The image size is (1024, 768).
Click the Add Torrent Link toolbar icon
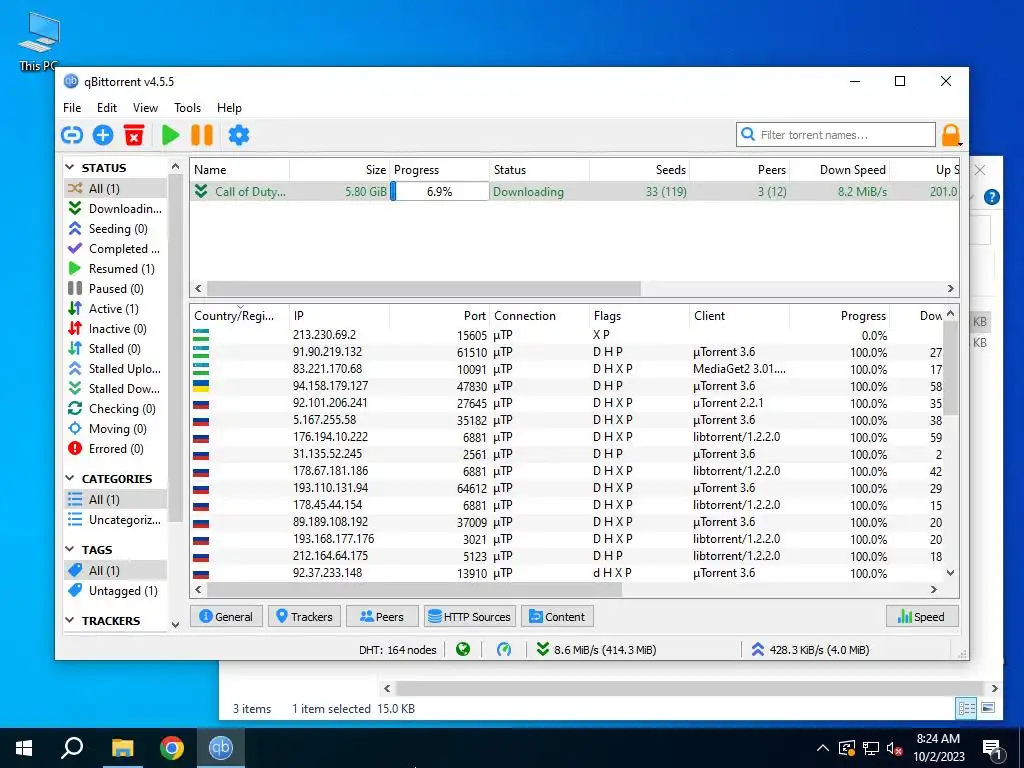pos(72,135)
